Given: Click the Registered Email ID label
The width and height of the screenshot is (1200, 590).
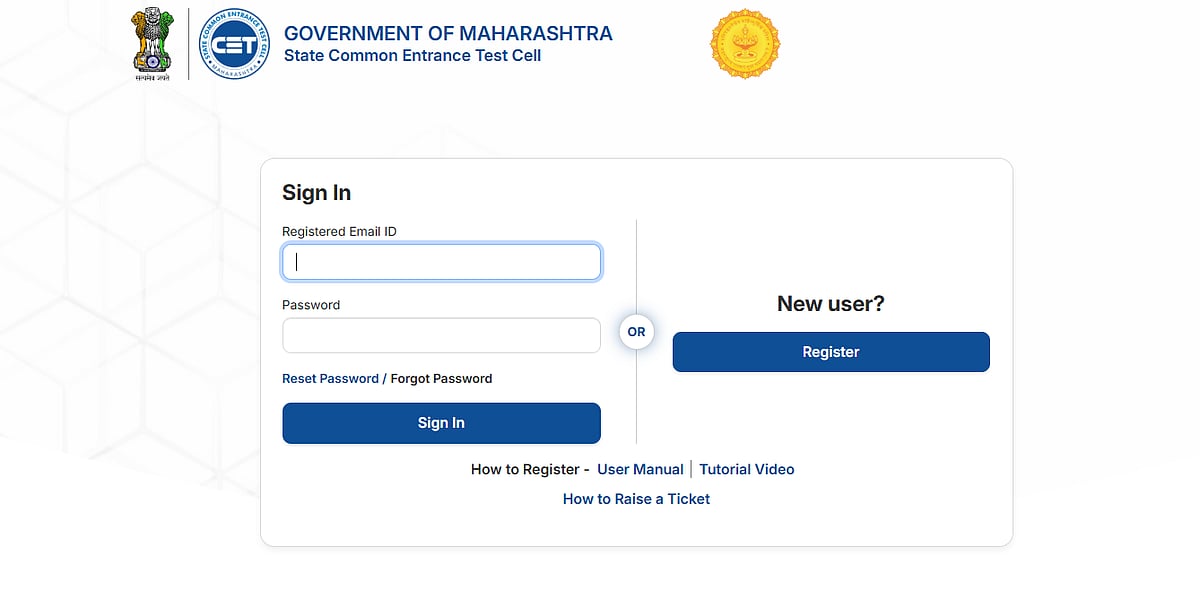Looking at the screenshot, I should tap(339, 232).
